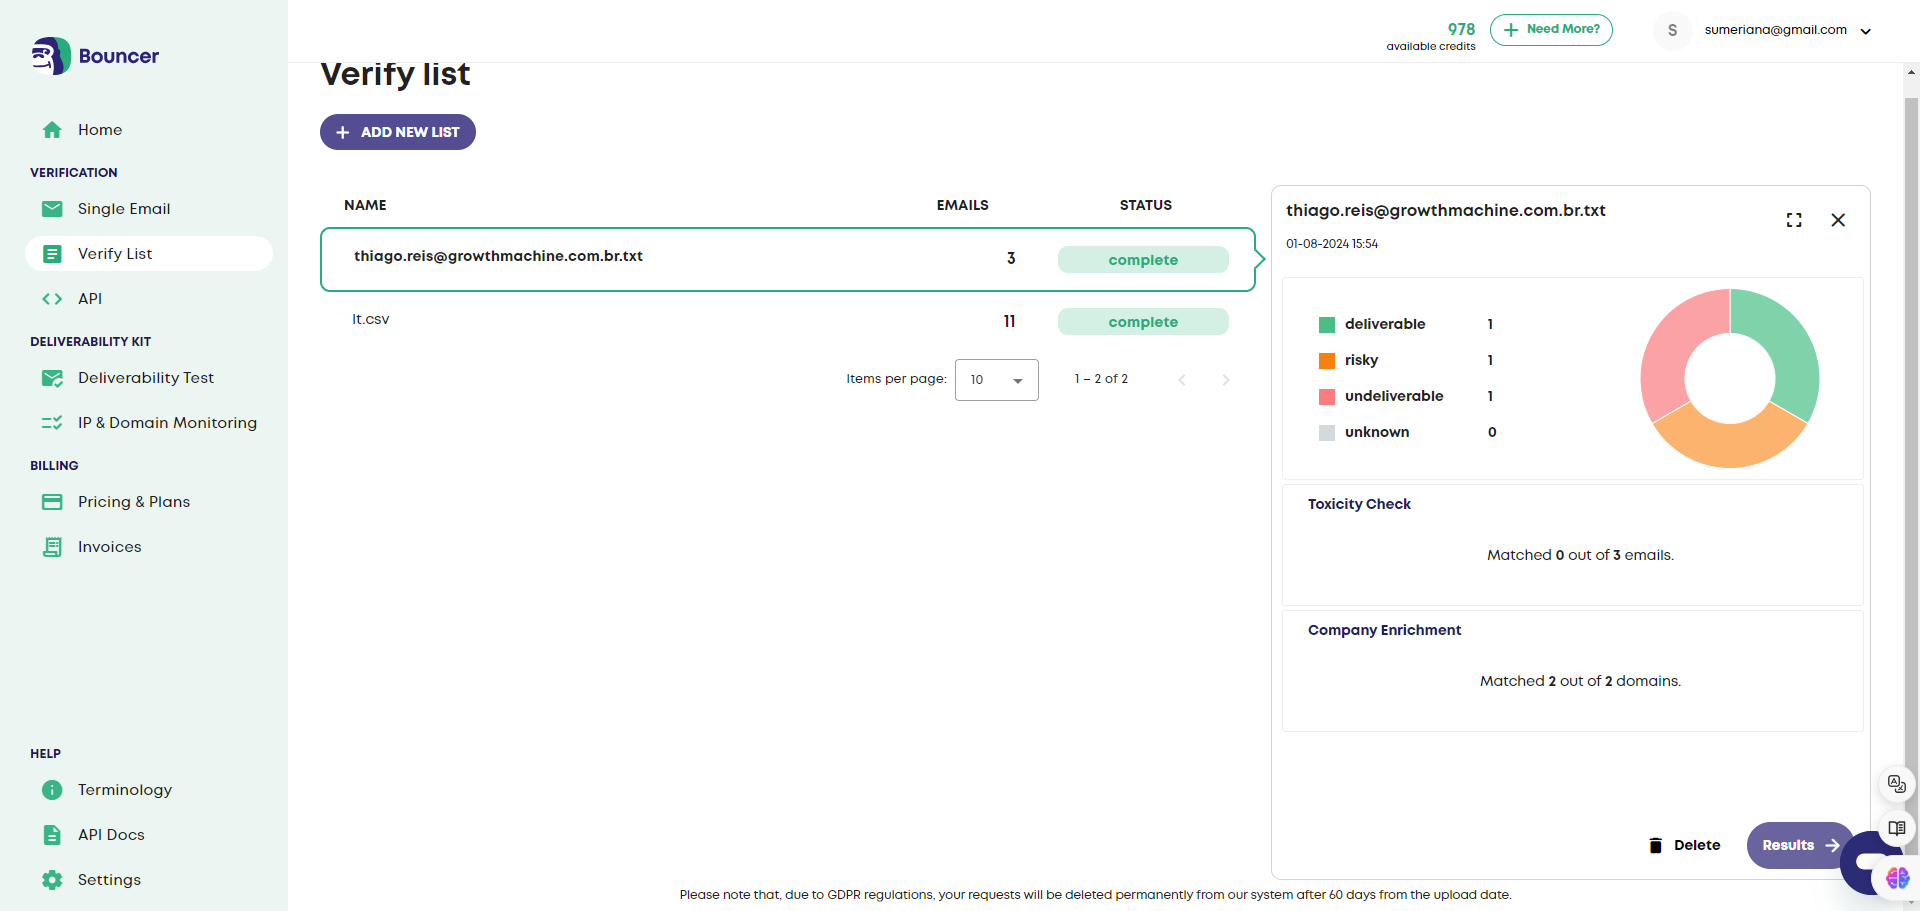The width and height of the screenshot is (1920, 911).
Task: Click the Toxicity Check heading
Action: pyautogui.click(x=1359, y=504)
